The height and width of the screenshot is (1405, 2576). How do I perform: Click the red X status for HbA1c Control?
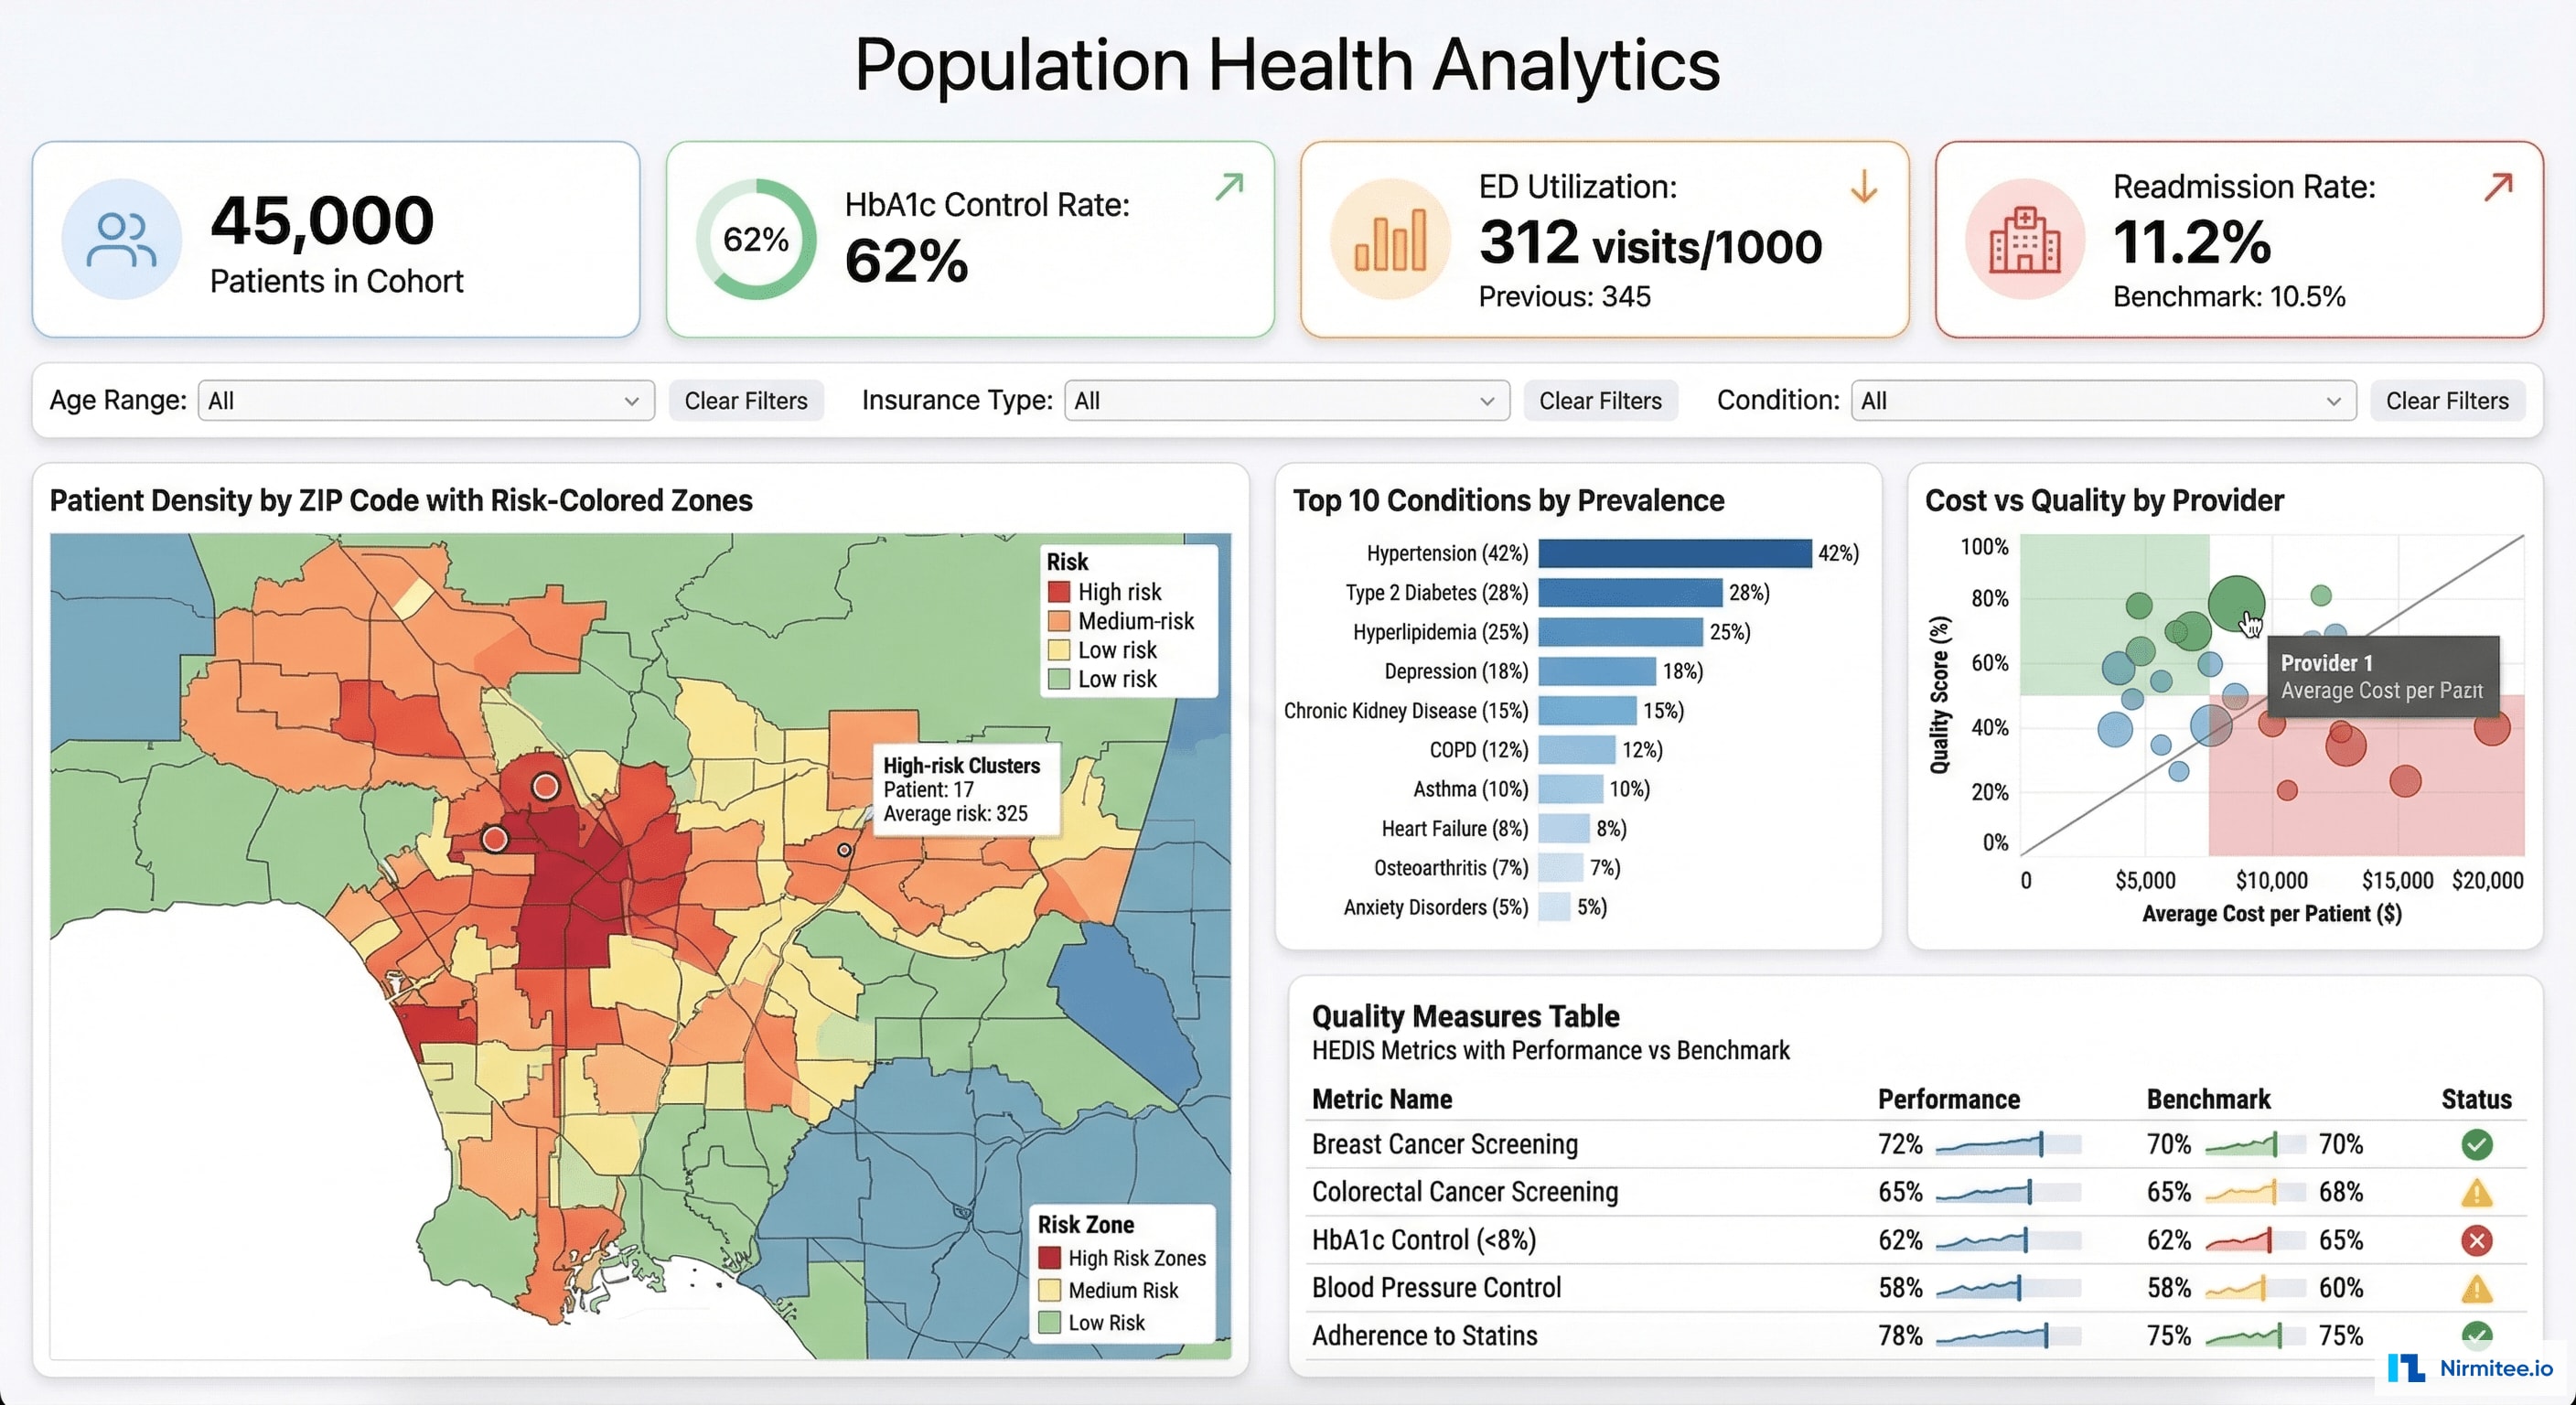coord(2477,1241)
